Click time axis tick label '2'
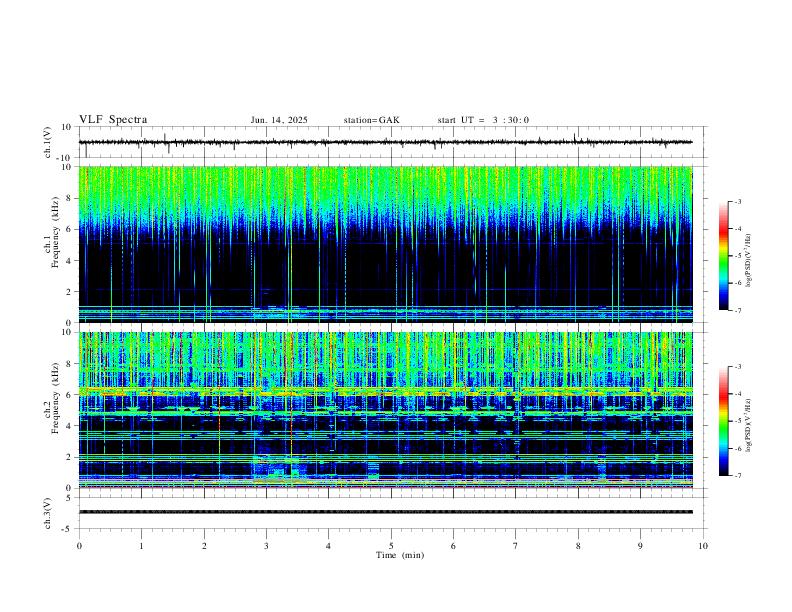This screenshot has height=612, width=792. point(204,546)
